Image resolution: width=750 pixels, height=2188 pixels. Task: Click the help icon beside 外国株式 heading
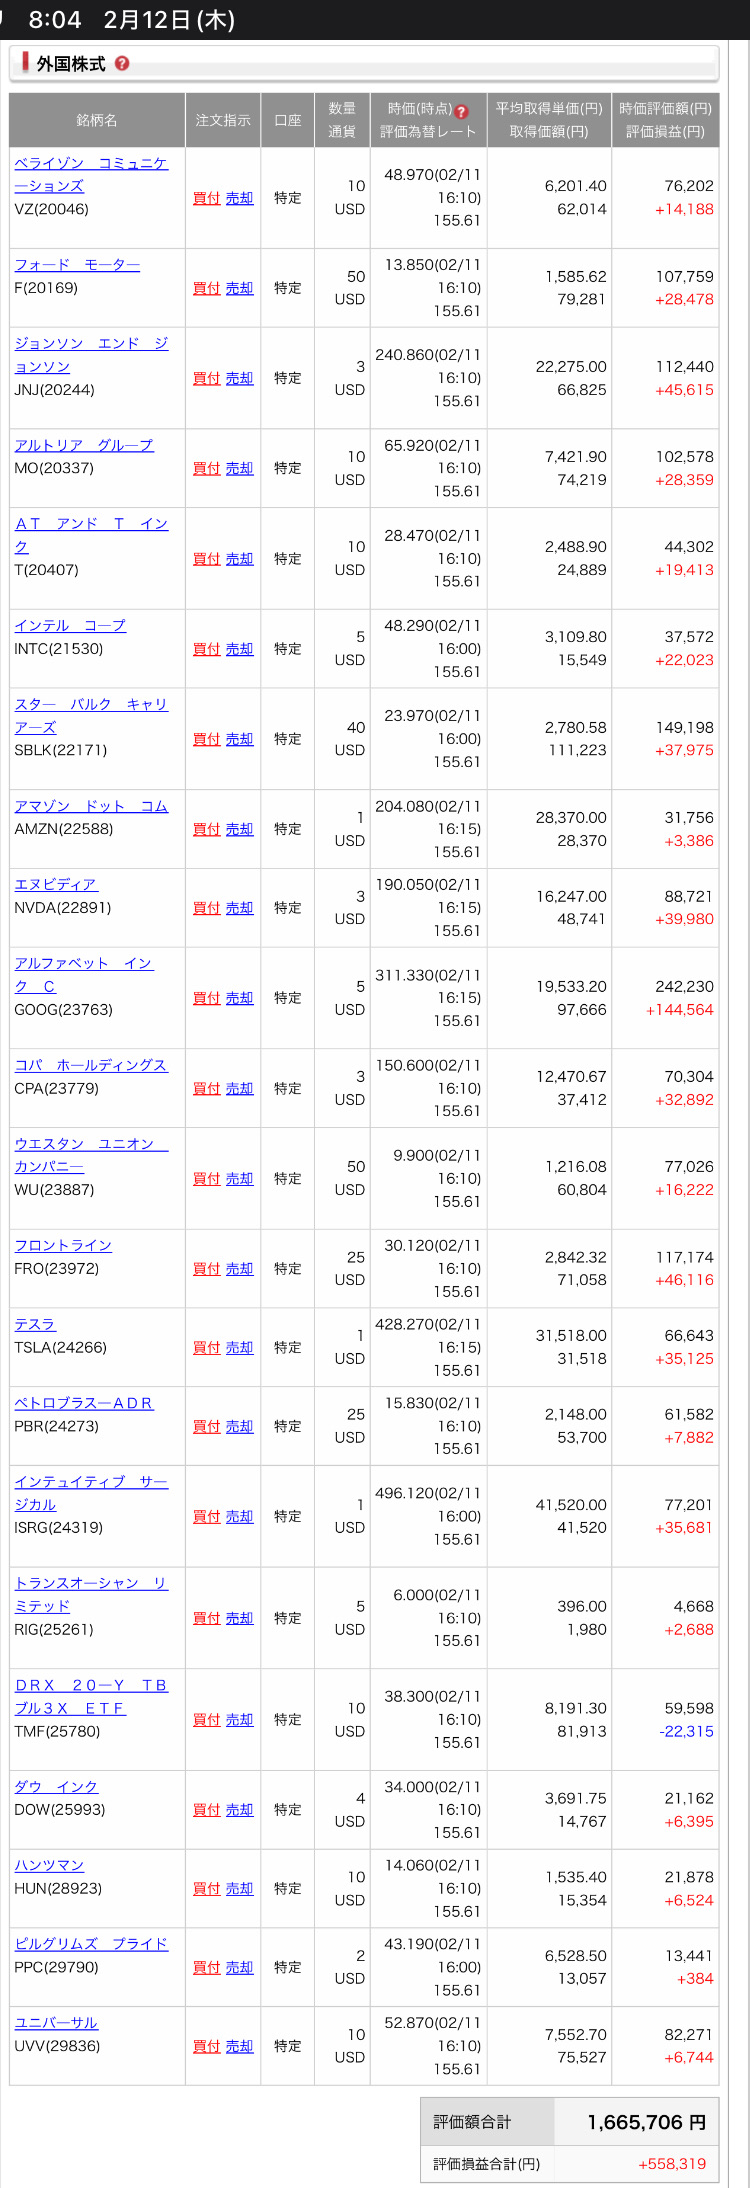[x=122, y=63]
